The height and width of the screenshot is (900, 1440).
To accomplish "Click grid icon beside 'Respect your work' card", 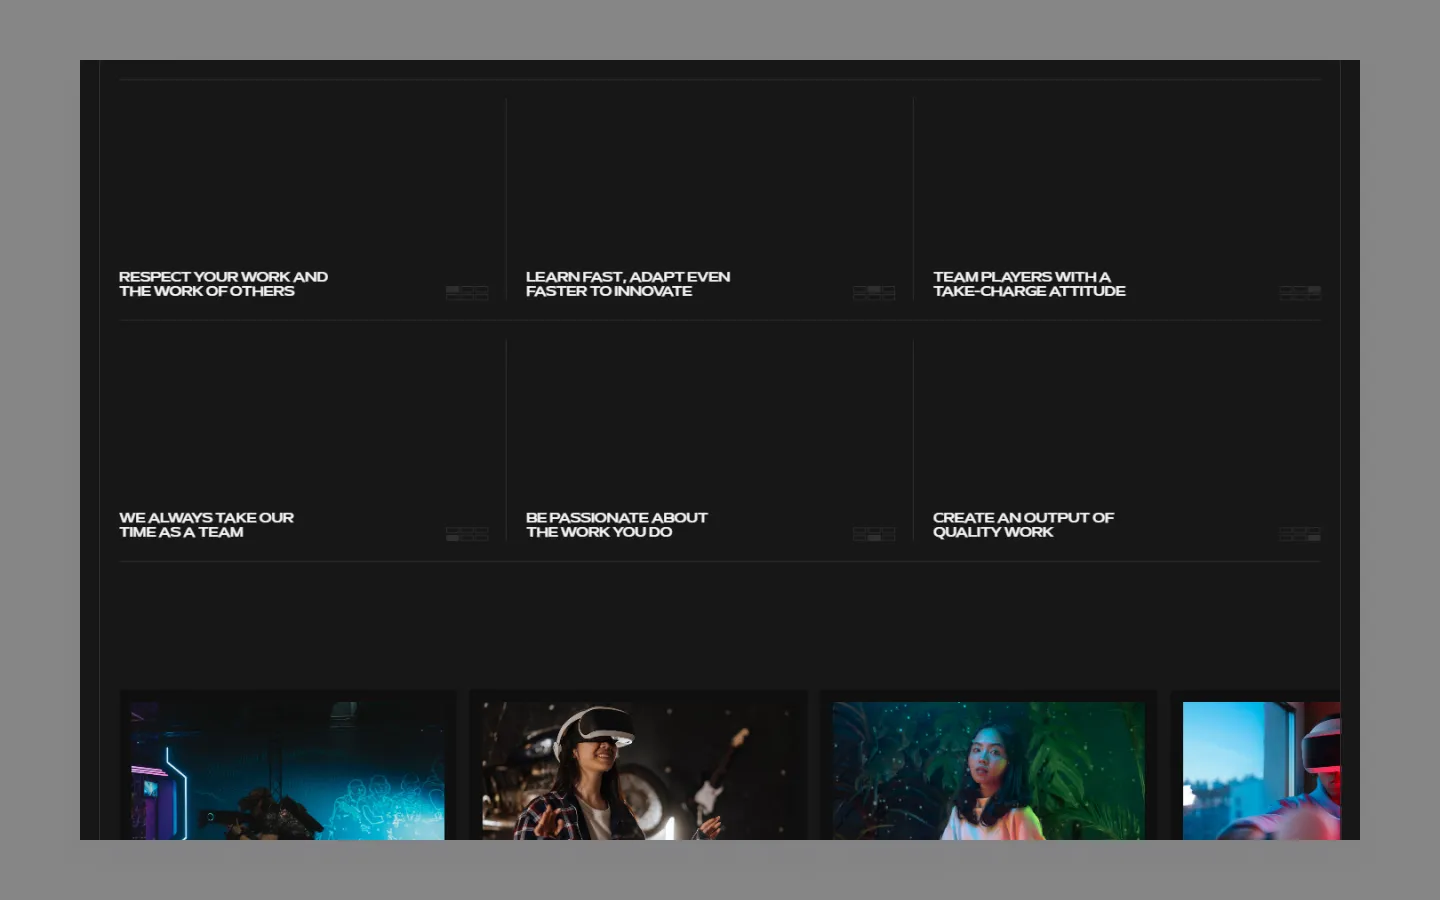I will [467, 292].
